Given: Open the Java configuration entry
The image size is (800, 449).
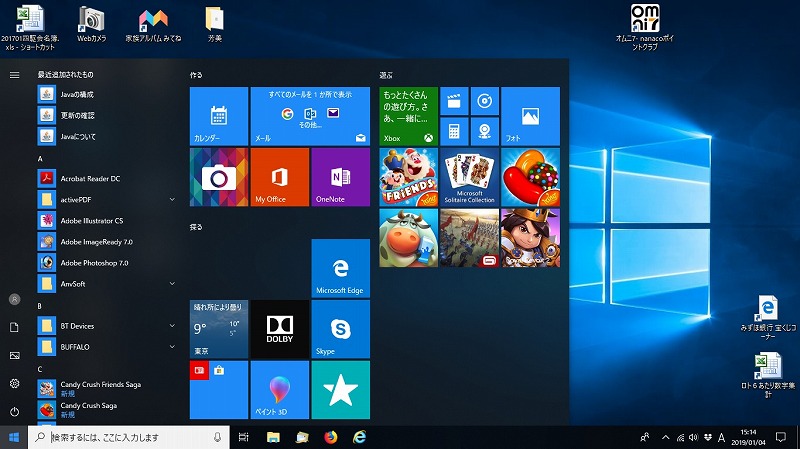Looking at the screenshot, I should 107,94.
